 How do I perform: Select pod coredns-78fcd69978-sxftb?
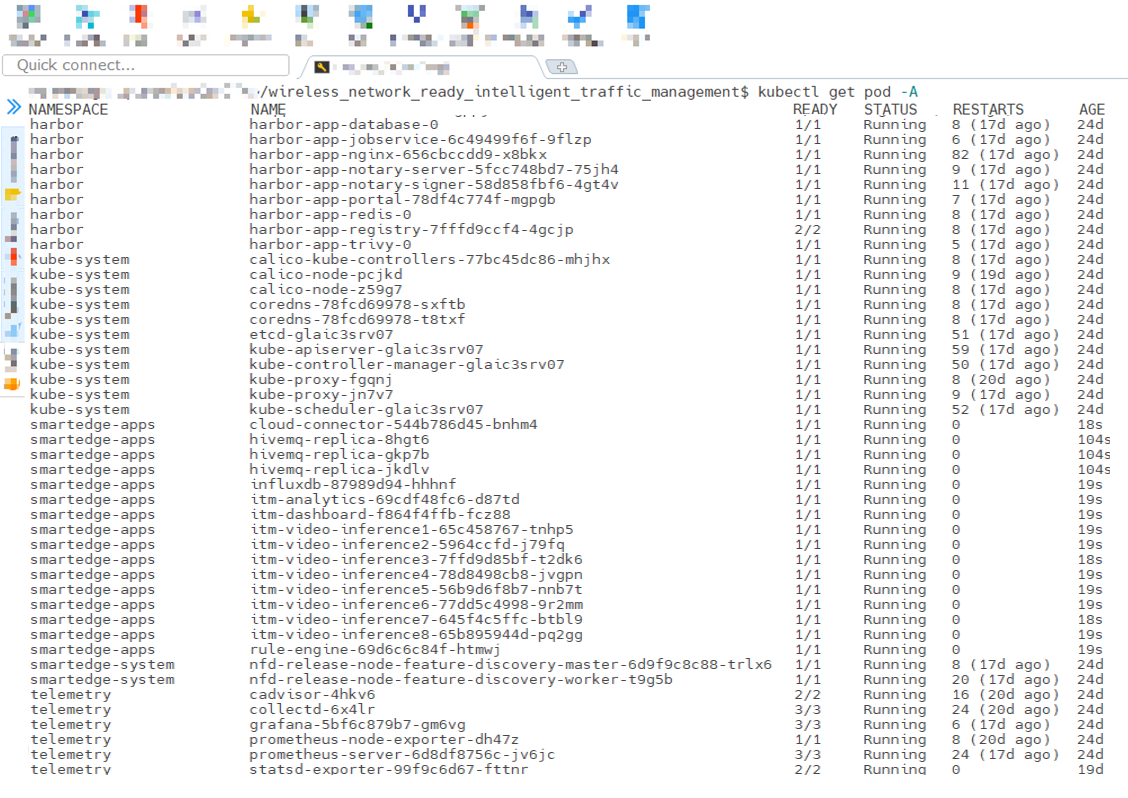click(x=358, y=304)
